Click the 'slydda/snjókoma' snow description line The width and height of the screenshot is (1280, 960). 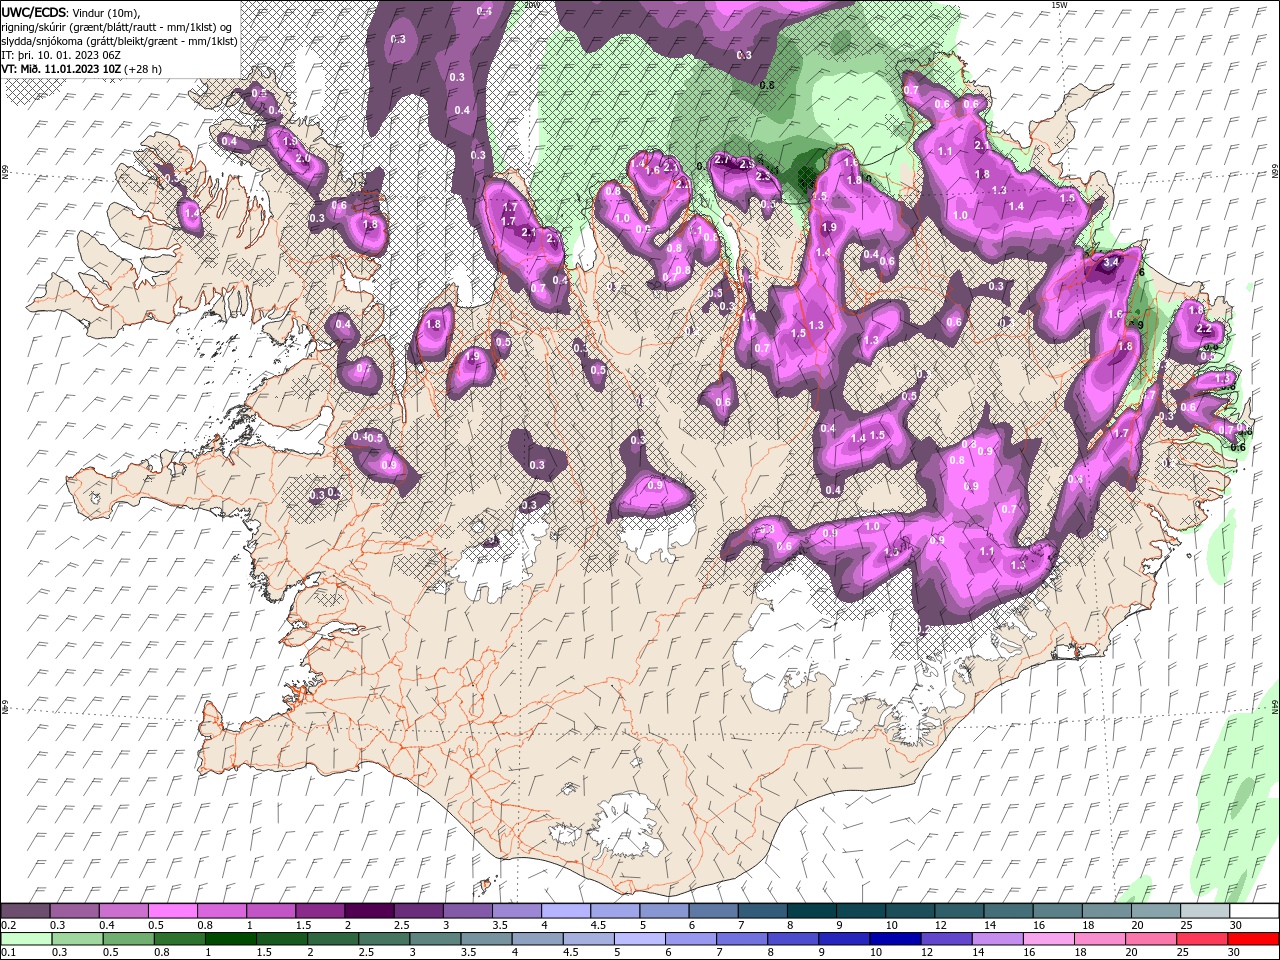pyautogui.click(x=120, y=41)
